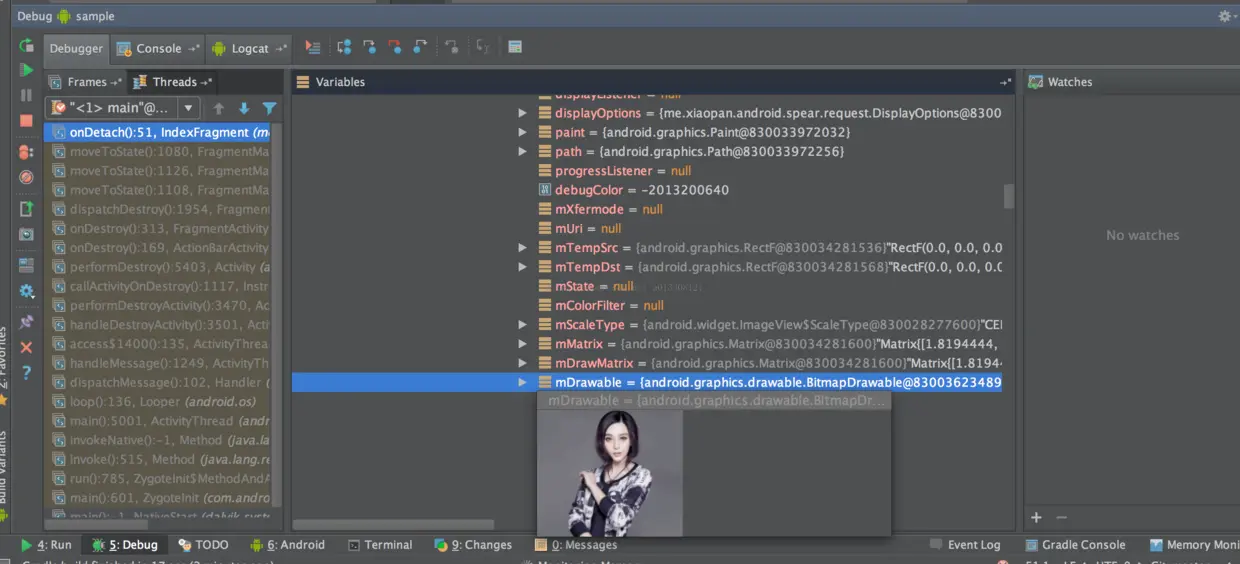
Task: Open the Changes tool window
Action: 473,545
